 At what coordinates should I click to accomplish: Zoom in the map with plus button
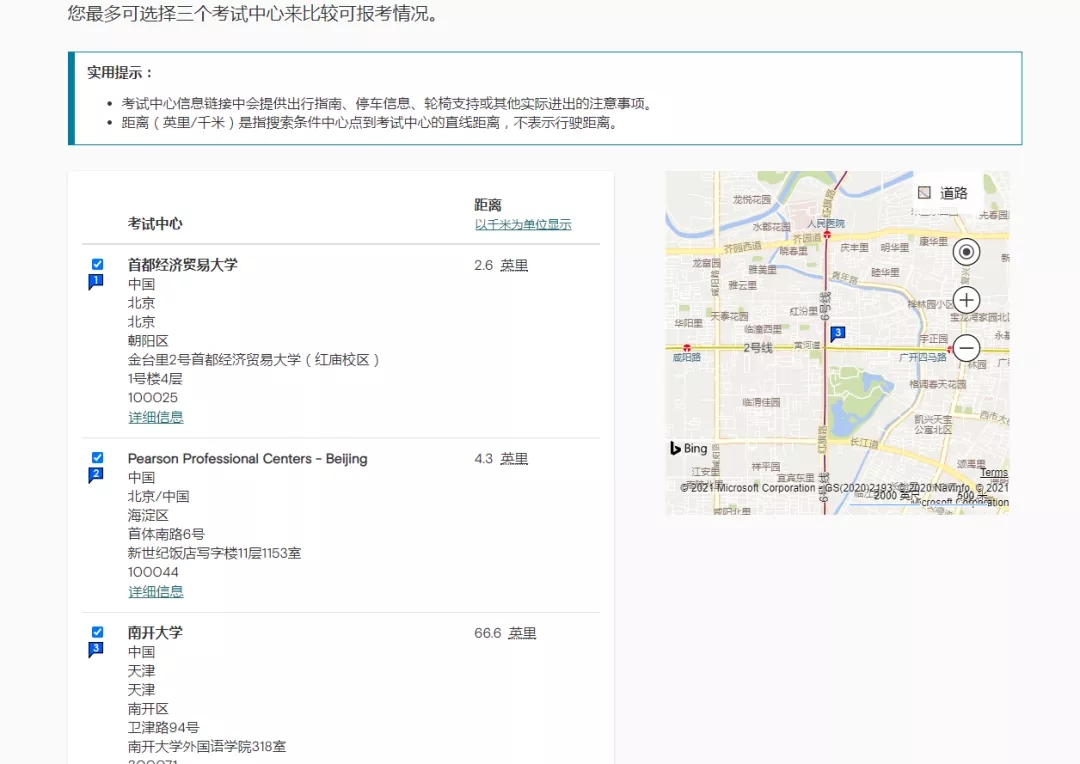tap(966, 300)
